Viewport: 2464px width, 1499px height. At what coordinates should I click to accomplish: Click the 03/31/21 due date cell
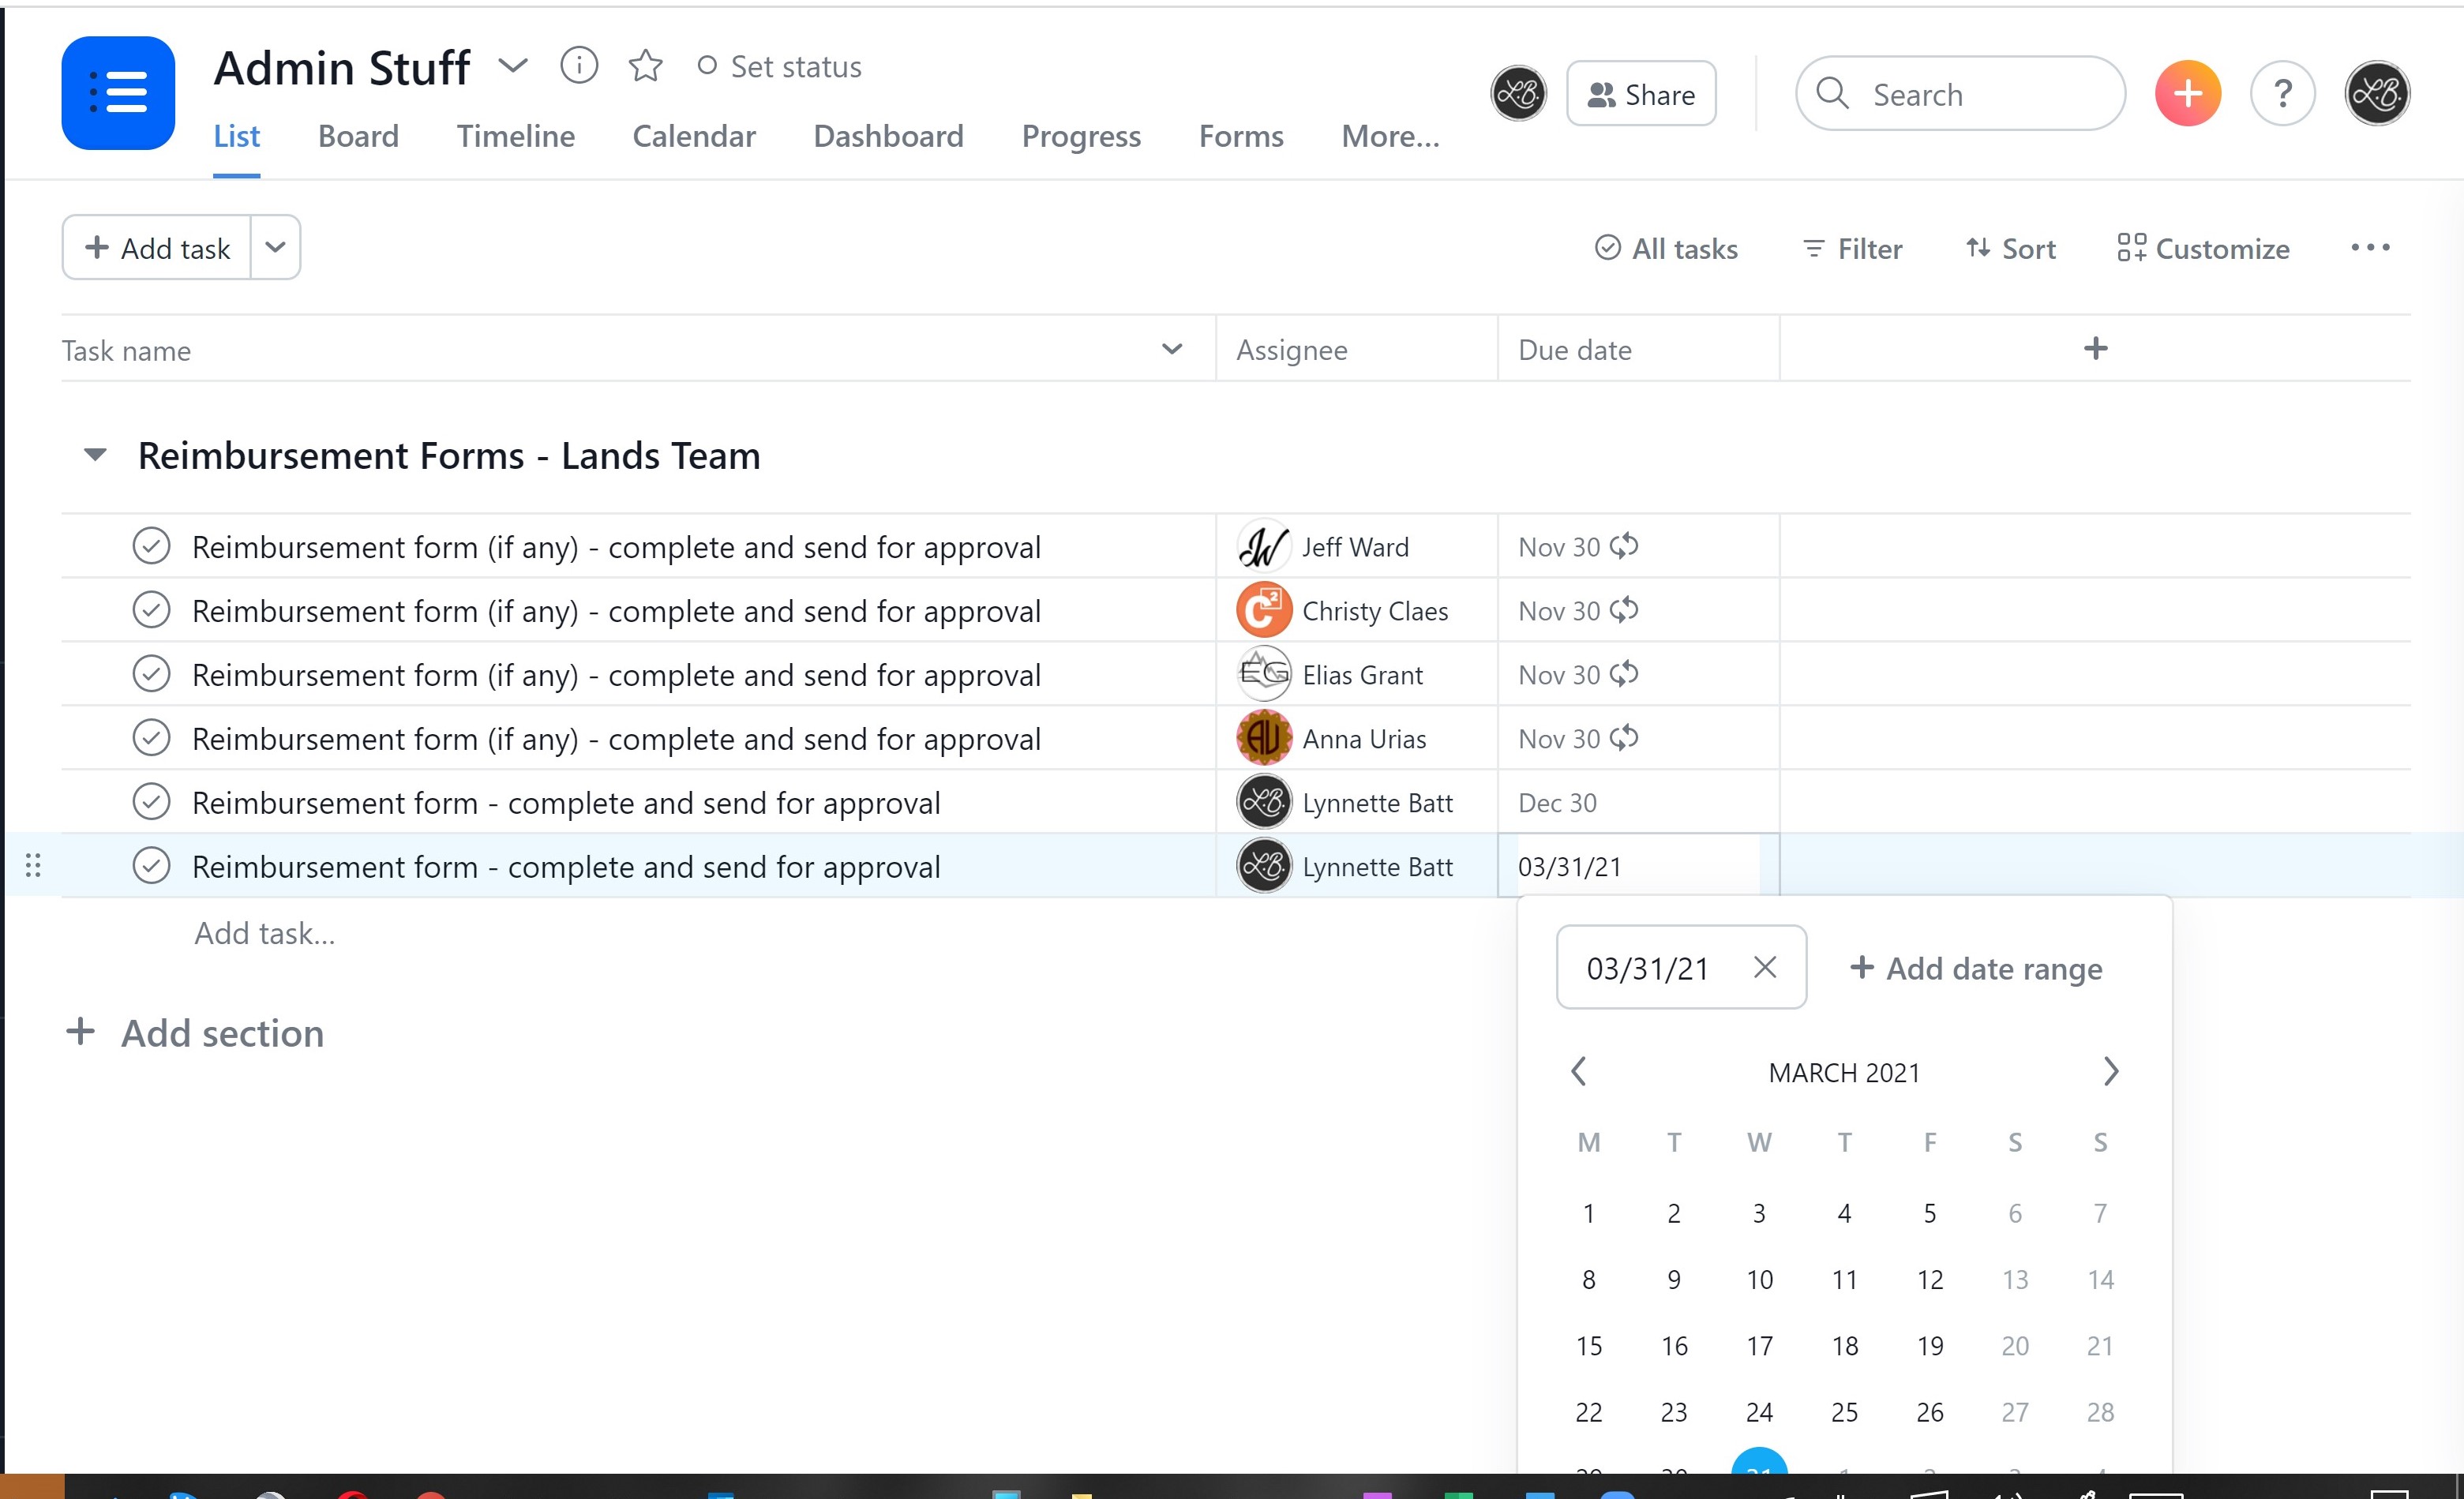(x=1638, y=866)
